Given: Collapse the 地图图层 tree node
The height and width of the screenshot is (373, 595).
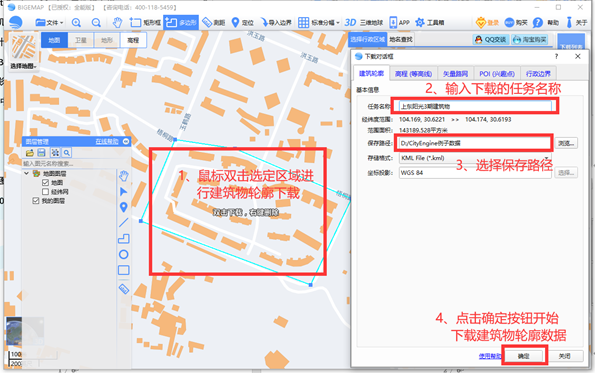Looking at the screenshot, I should point(27,173).
